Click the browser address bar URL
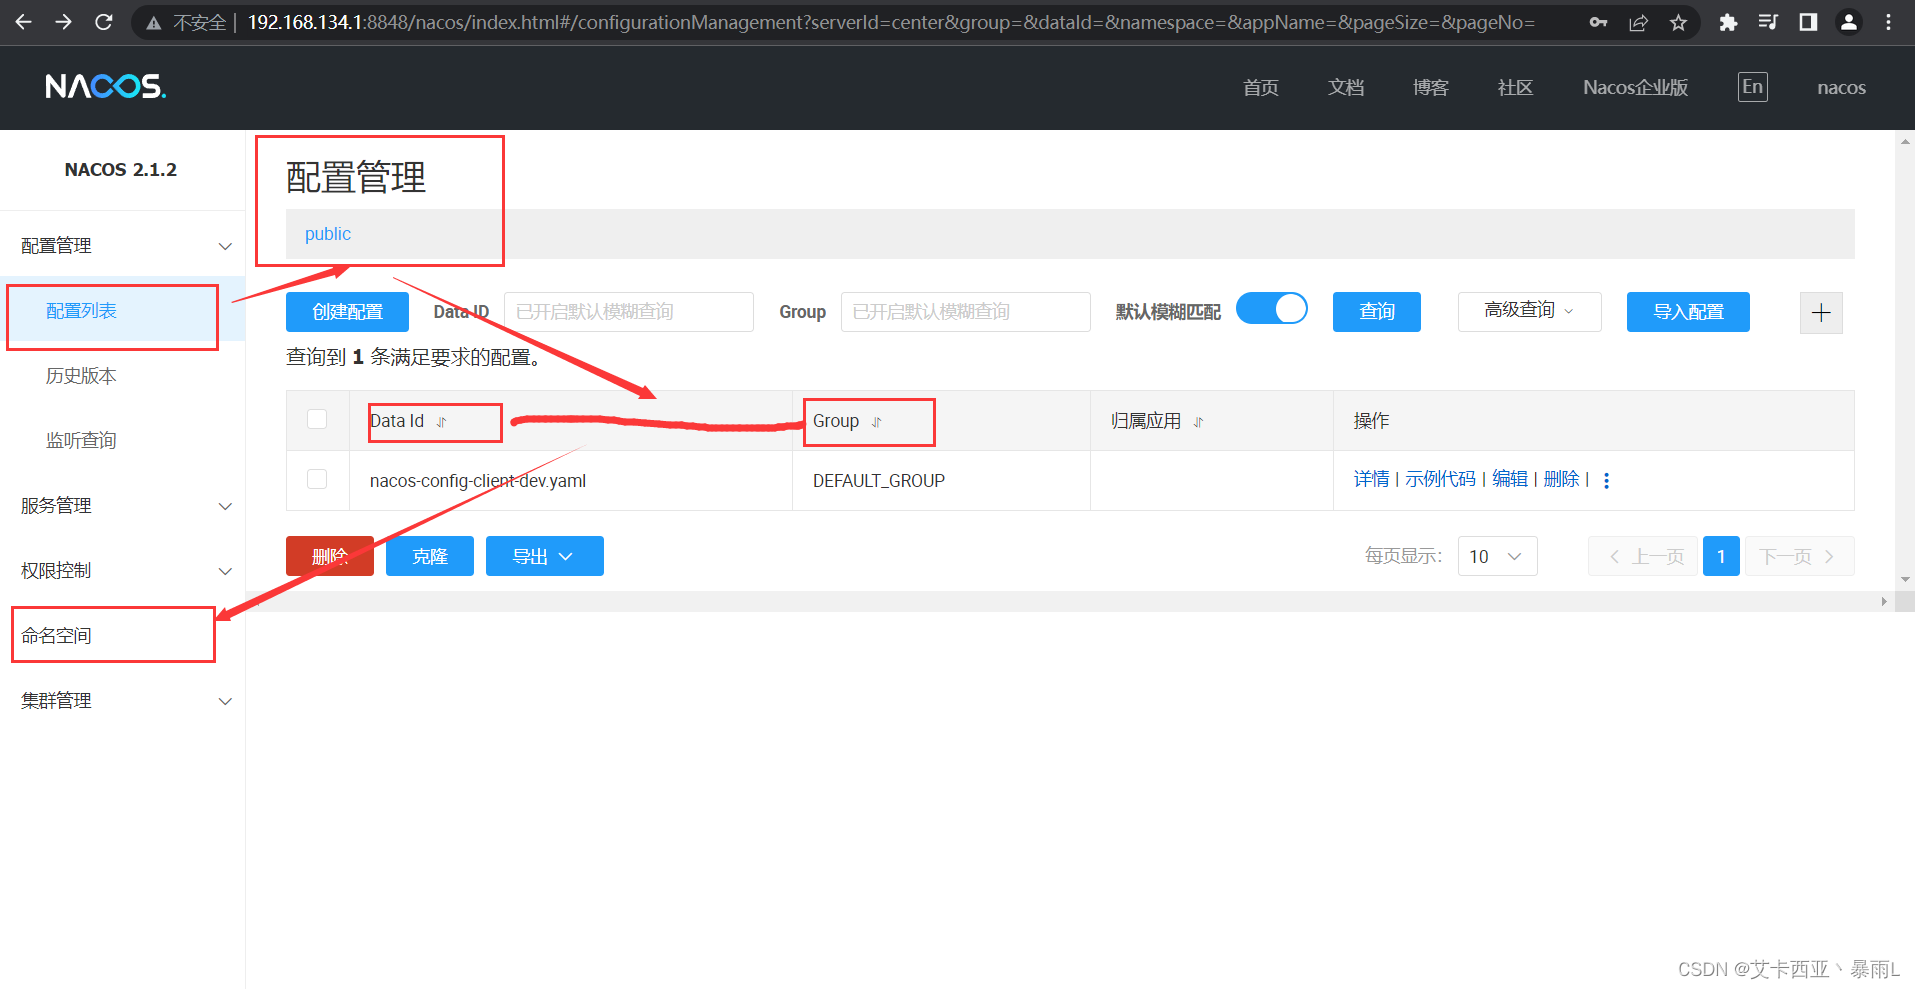The width and height of the screenshot is (1915, 989). point(890,22)
